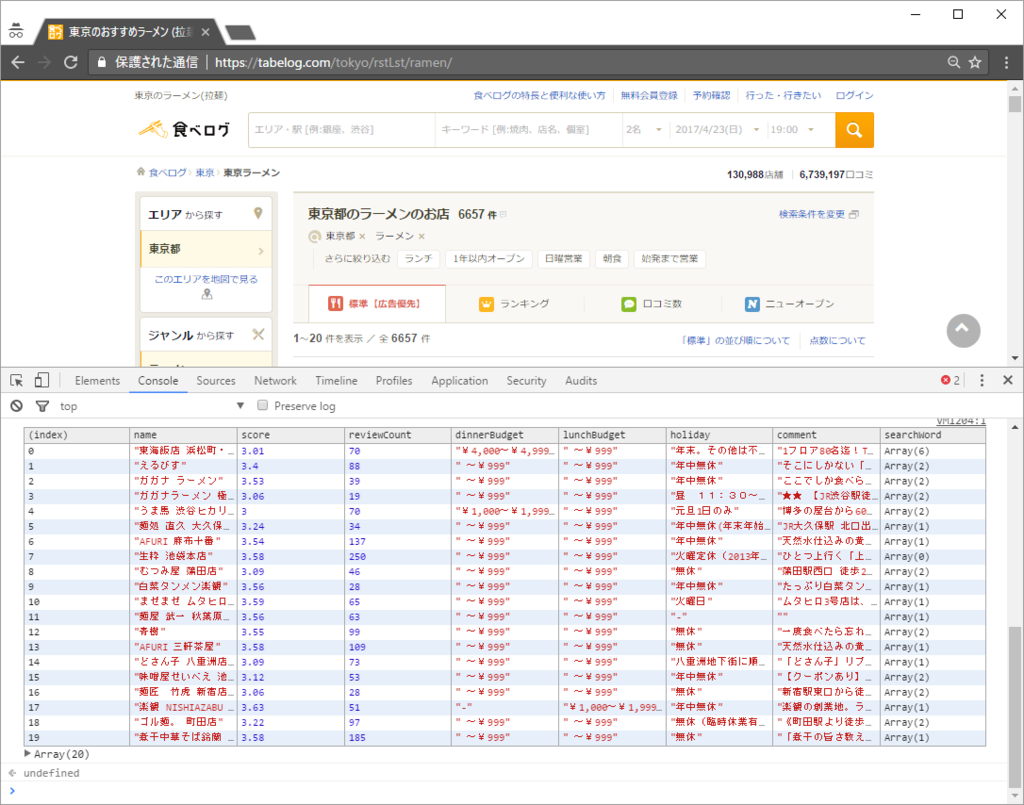
Task: Click the browser forward arrow
Action: point(44,63)
